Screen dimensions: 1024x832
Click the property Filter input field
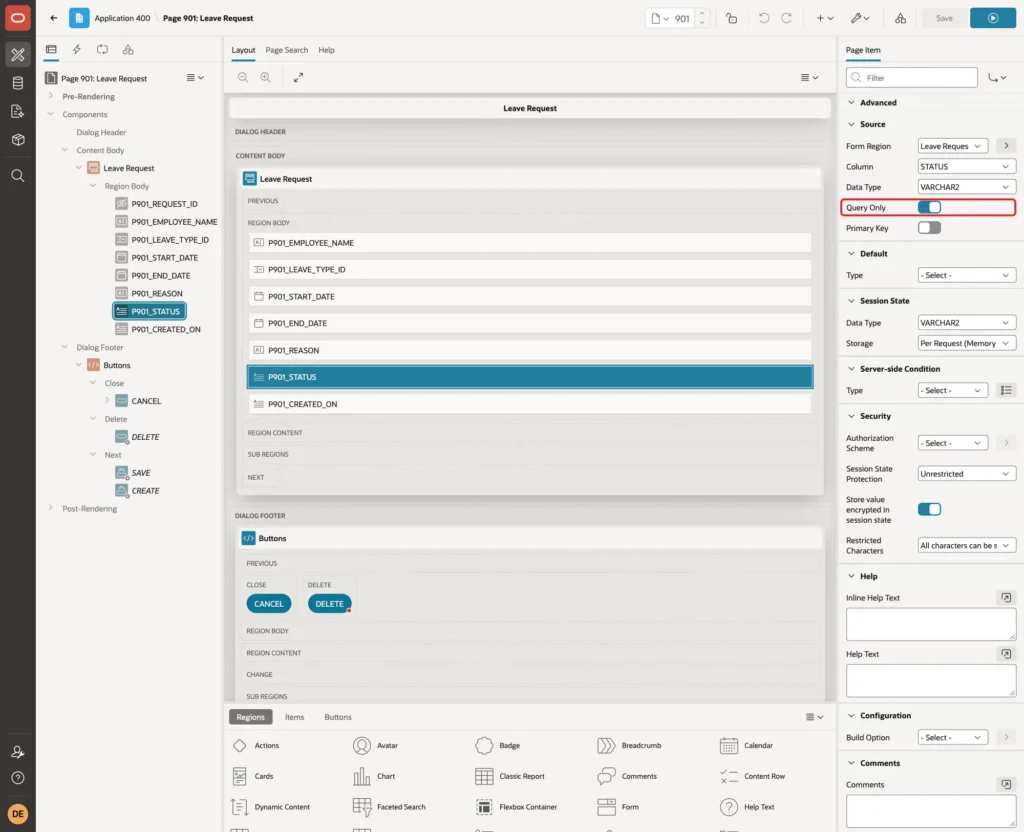coord(912,78)
